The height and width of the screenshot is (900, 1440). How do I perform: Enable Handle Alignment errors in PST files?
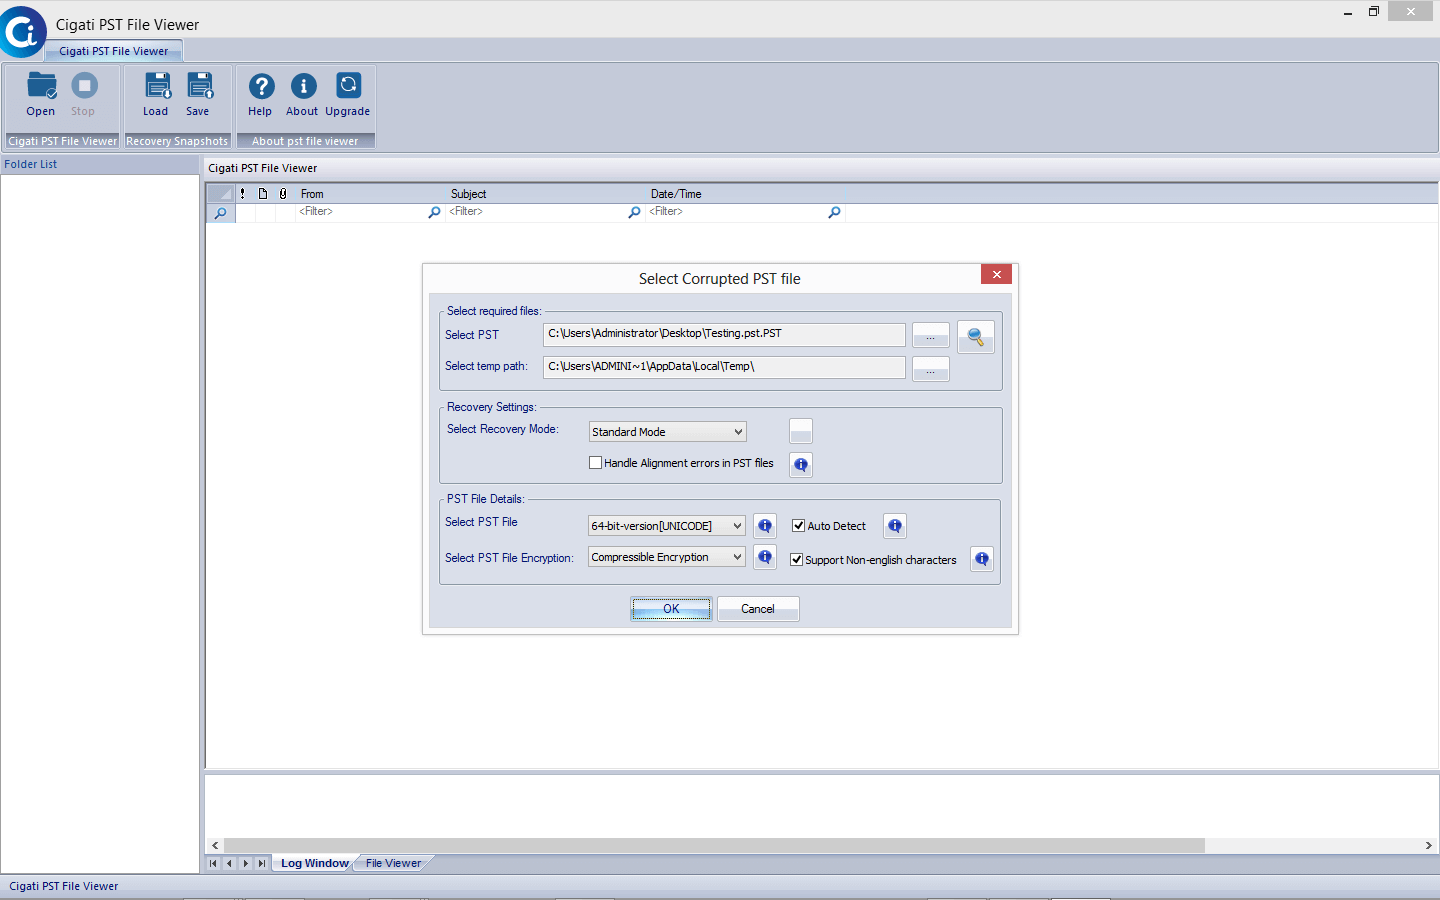[x=596, y=463]
